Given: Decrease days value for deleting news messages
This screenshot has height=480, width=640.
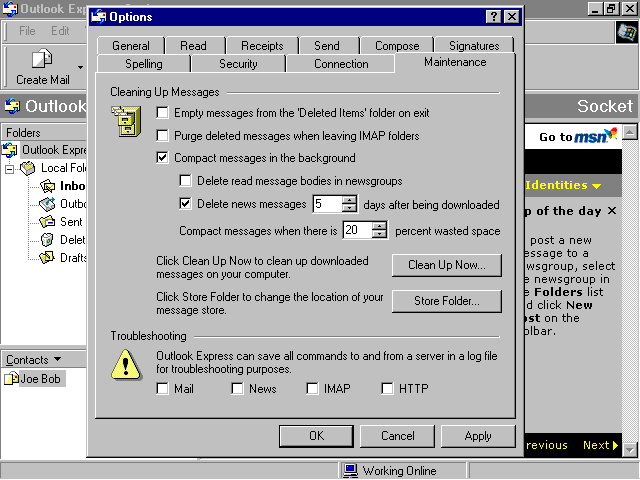Looking at the screenshot, I should pyautogui.click(x=349, y=208).
